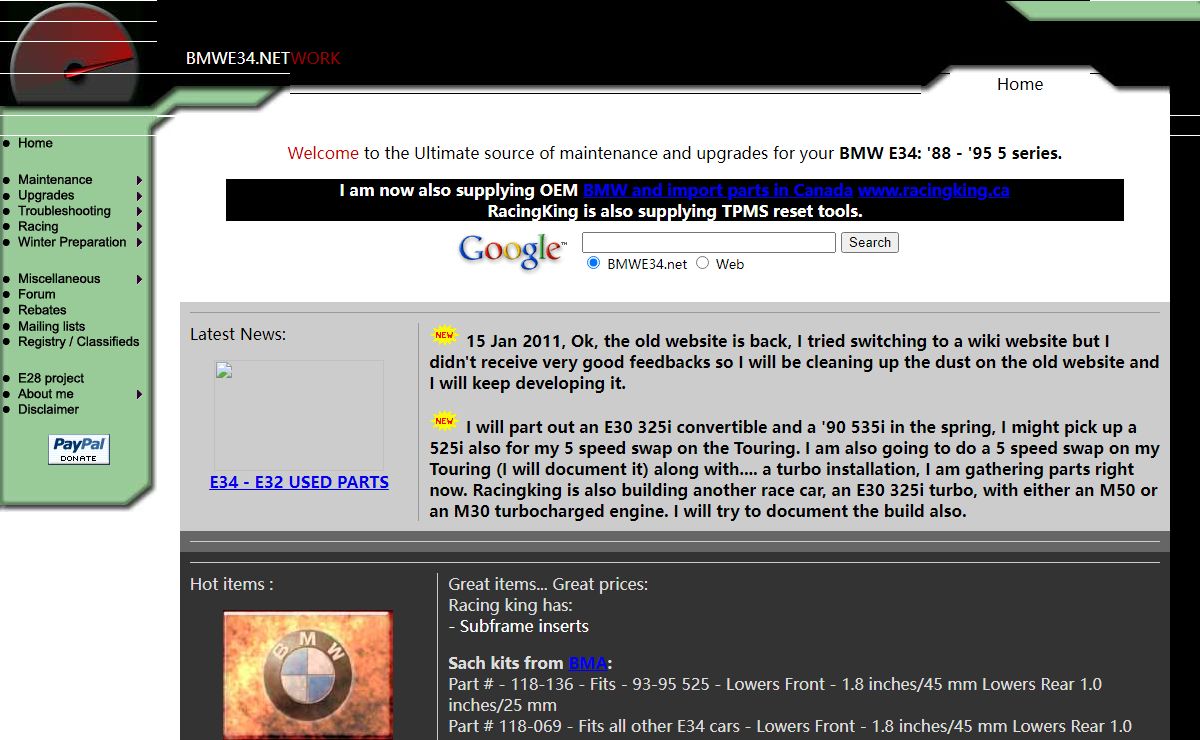Open the E28 project page
Image resolution: width=1200 pixels, height=740 pixels.
pyautogui.click(x=51, y=378)
